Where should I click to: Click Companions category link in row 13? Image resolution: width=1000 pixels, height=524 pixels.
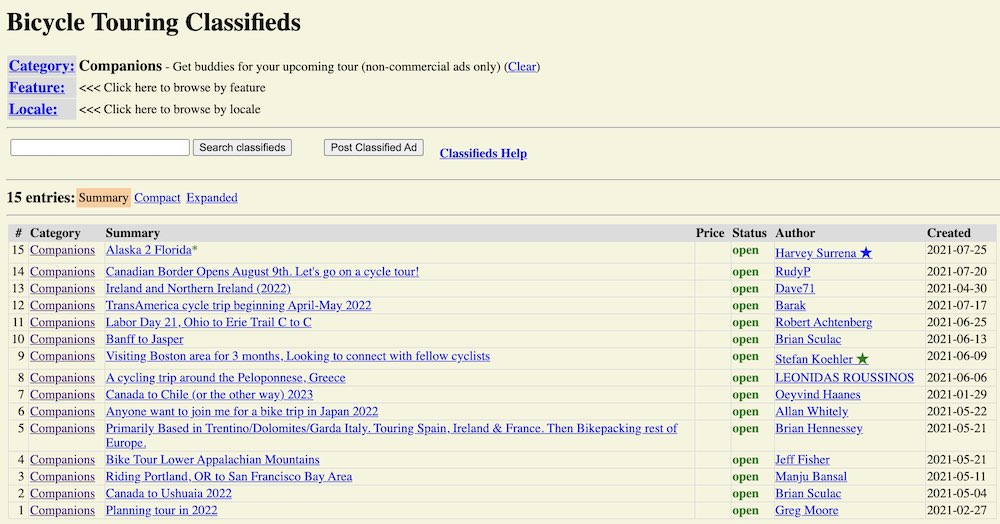[x=62, y=288]
